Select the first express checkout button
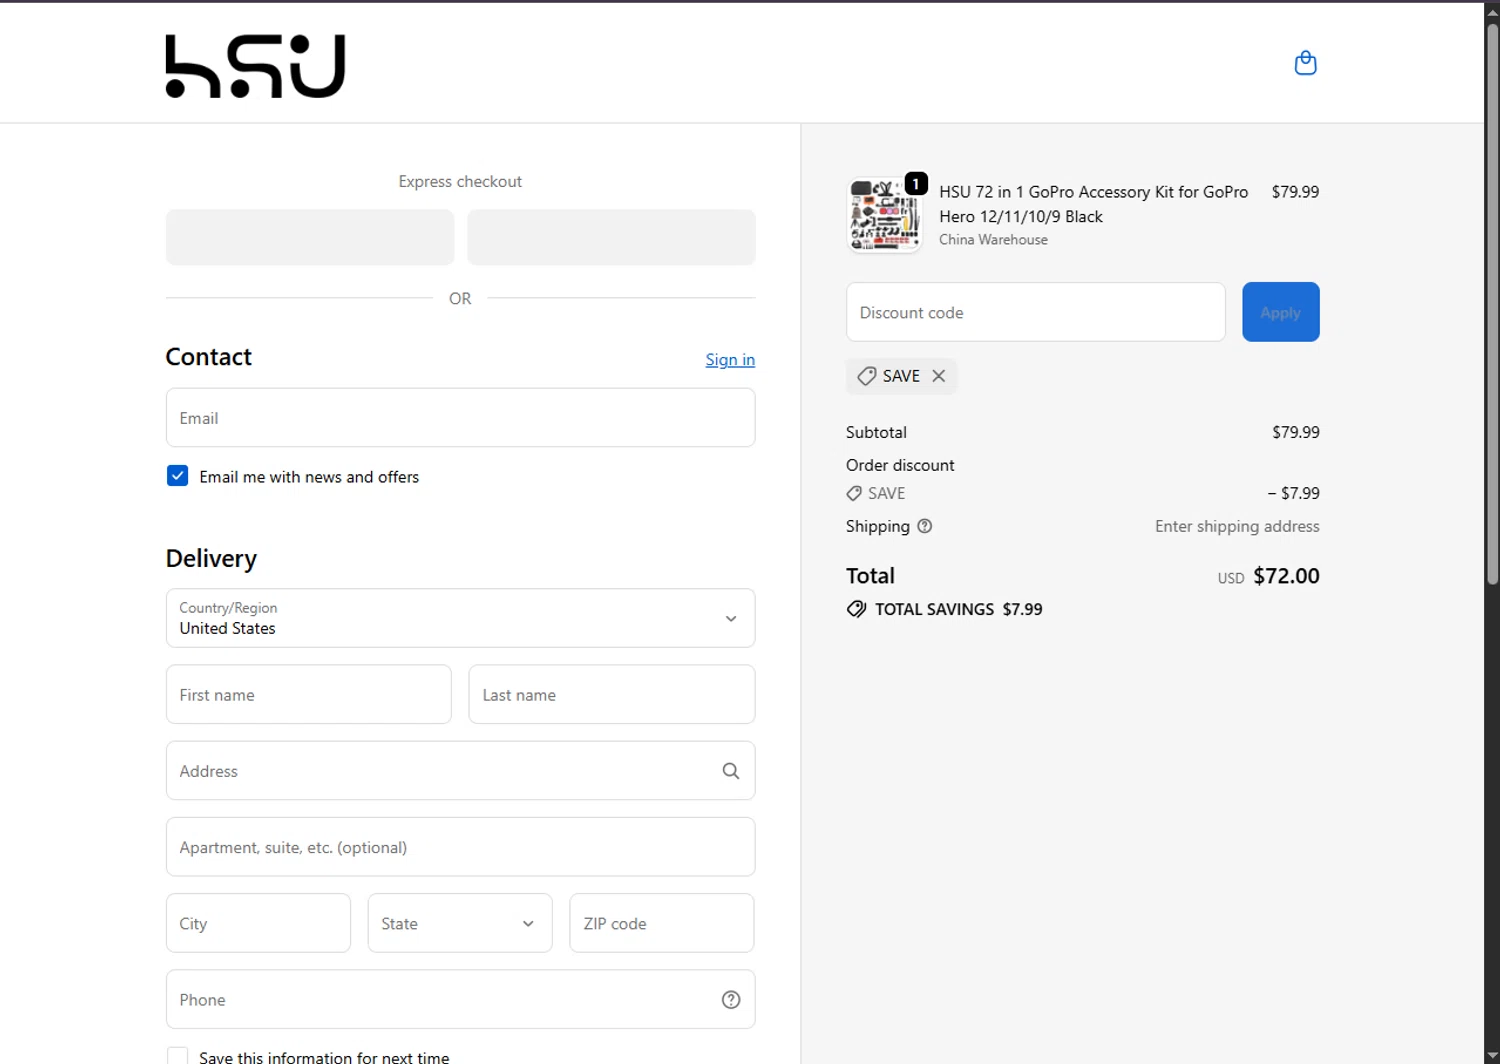 (x=310, y=237)
